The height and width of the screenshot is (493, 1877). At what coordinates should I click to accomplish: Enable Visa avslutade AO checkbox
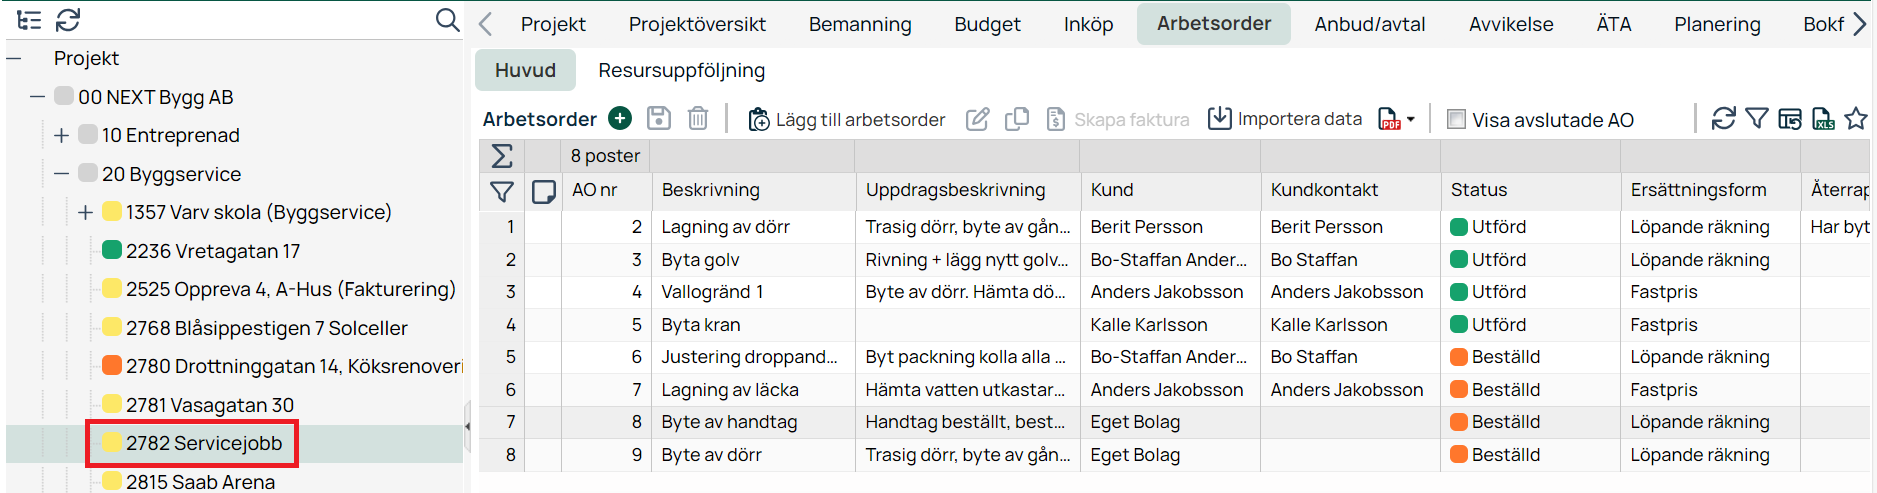pyautogui.click(x=1457, y=120)
